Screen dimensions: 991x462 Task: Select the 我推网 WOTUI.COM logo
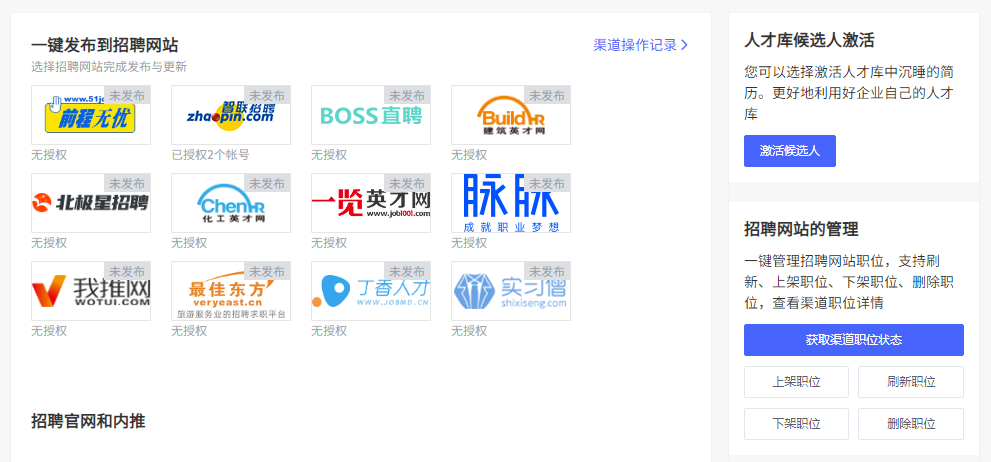pyautogui.click(x=91, y=291)
